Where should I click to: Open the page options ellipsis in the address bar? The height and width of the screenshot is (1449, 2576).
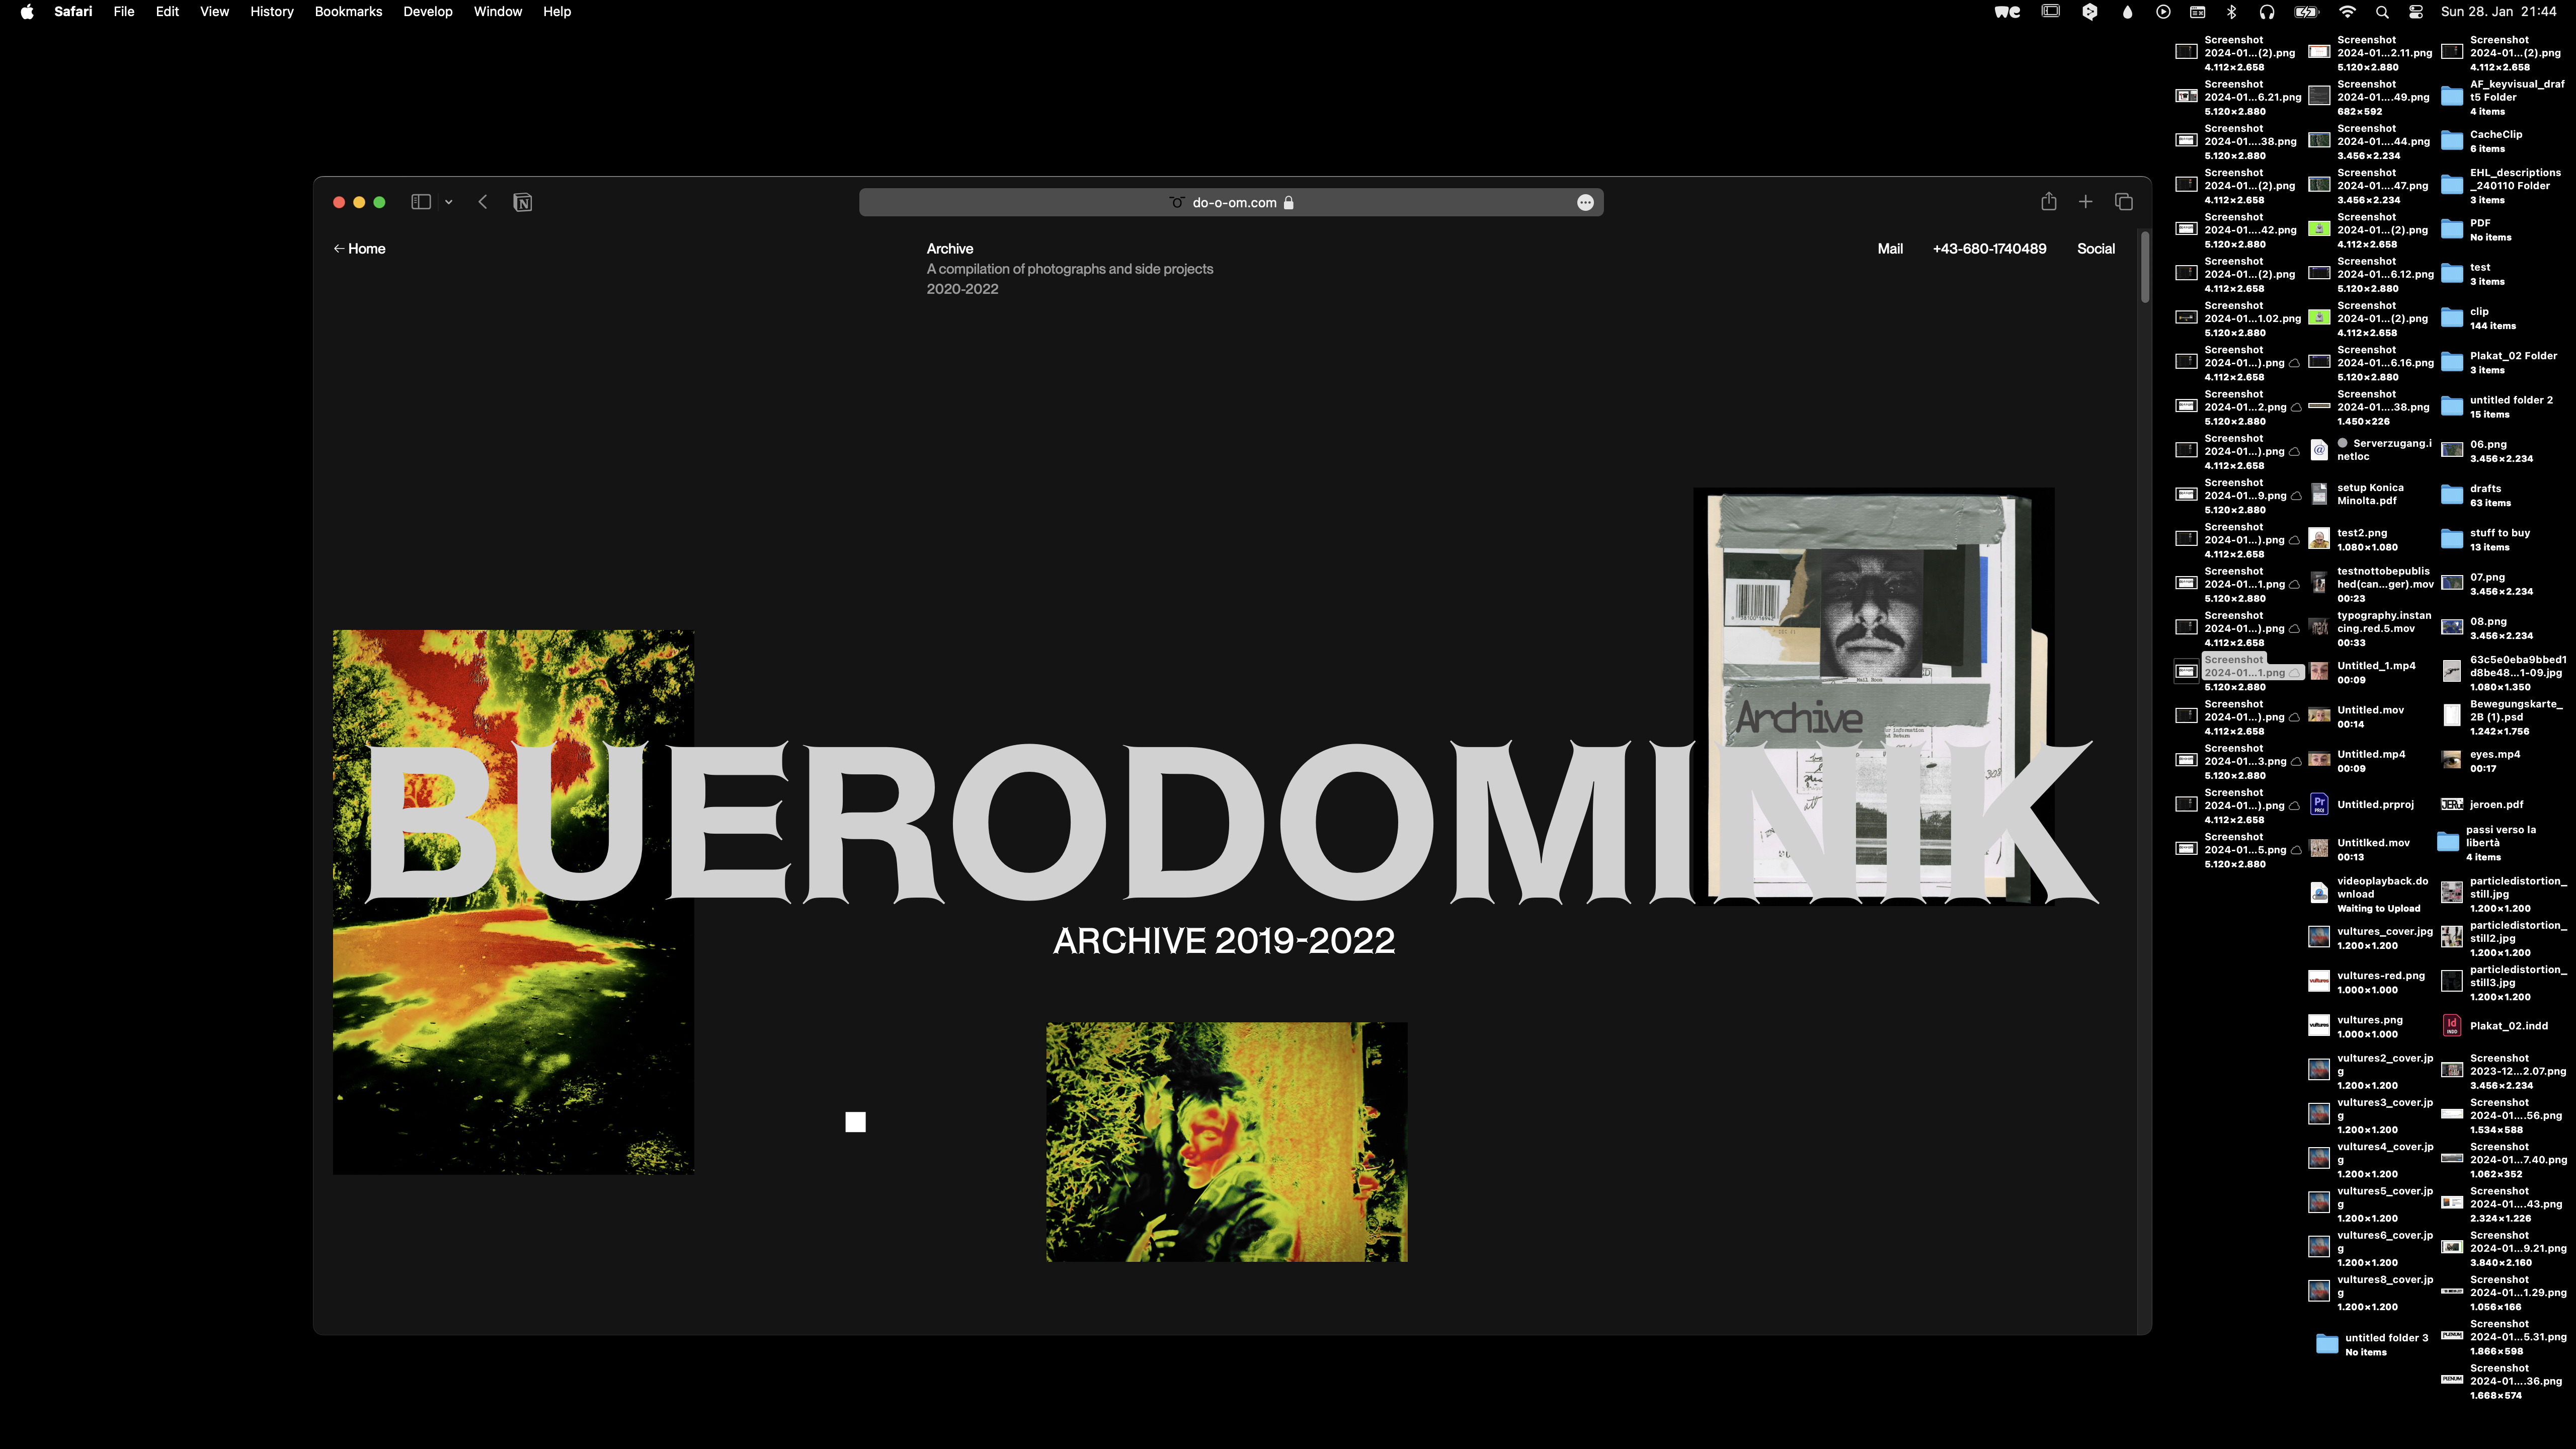[x=1585, y=203]
